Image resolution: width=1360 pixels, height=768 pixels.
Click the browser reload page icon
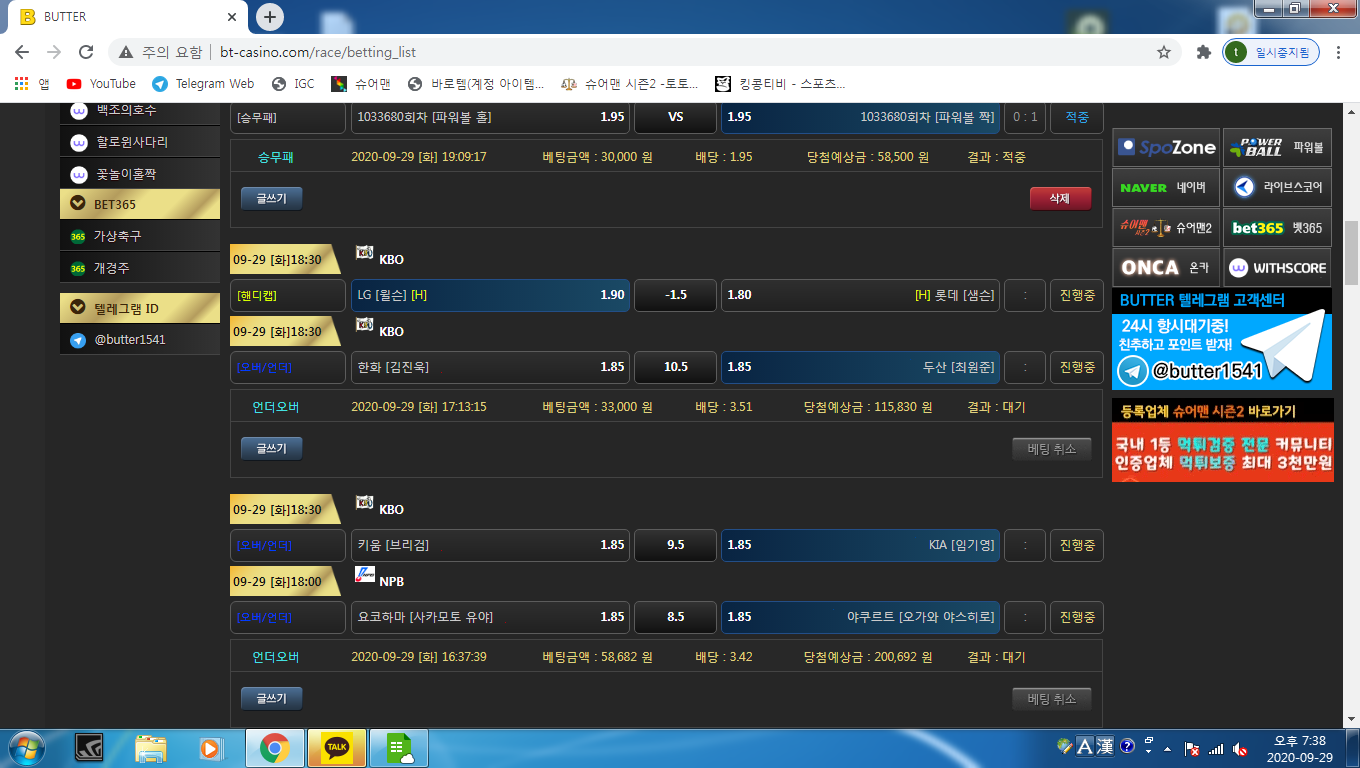pyautogui.click(x=86, y=52)
